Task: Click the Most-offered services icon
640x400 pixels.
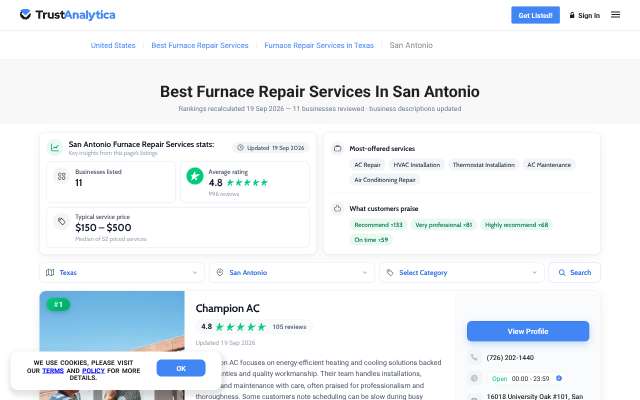Action: tap(338, 149)
